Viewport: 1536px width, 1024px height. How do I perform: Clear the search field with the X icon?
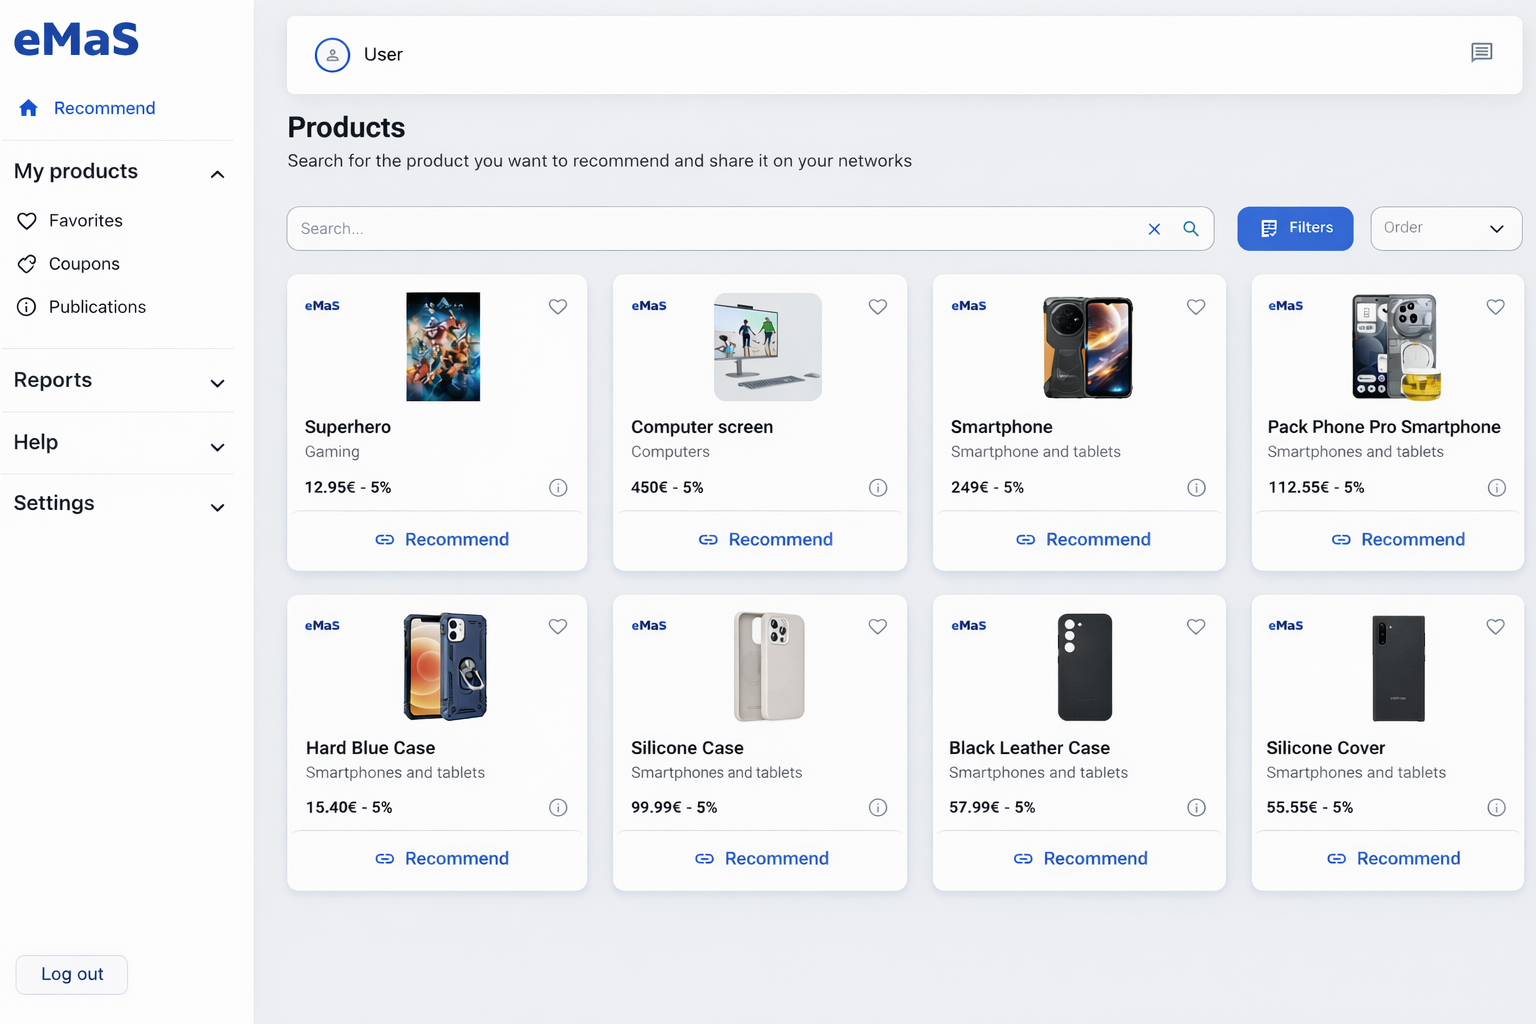1154,228
